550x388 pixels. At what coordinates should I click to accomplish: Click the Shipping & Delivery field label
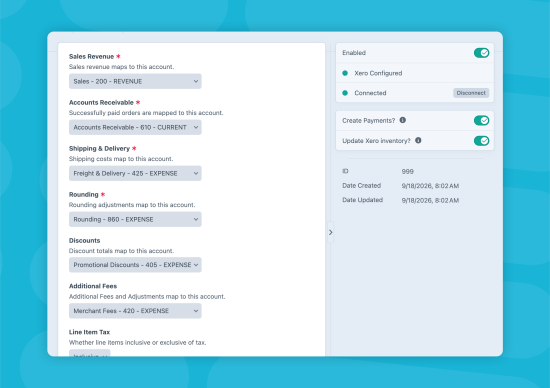pyautogui.click(x=99, y=148)
